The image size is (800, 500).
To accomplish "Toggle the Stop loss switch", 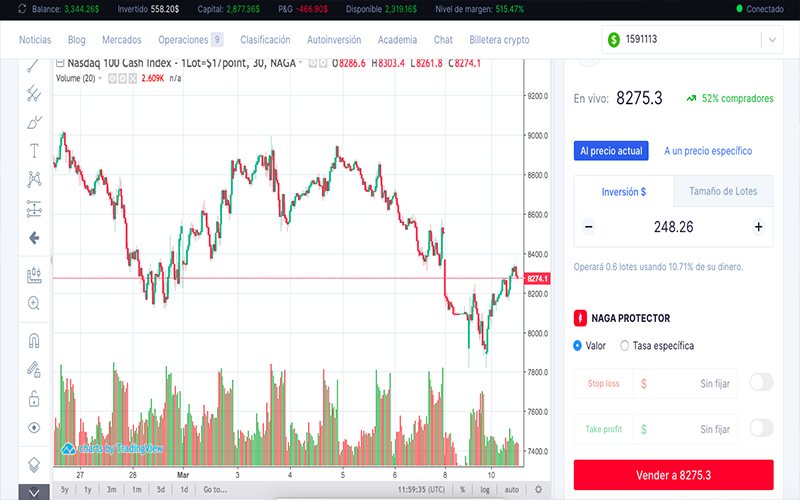I will 761,382.
